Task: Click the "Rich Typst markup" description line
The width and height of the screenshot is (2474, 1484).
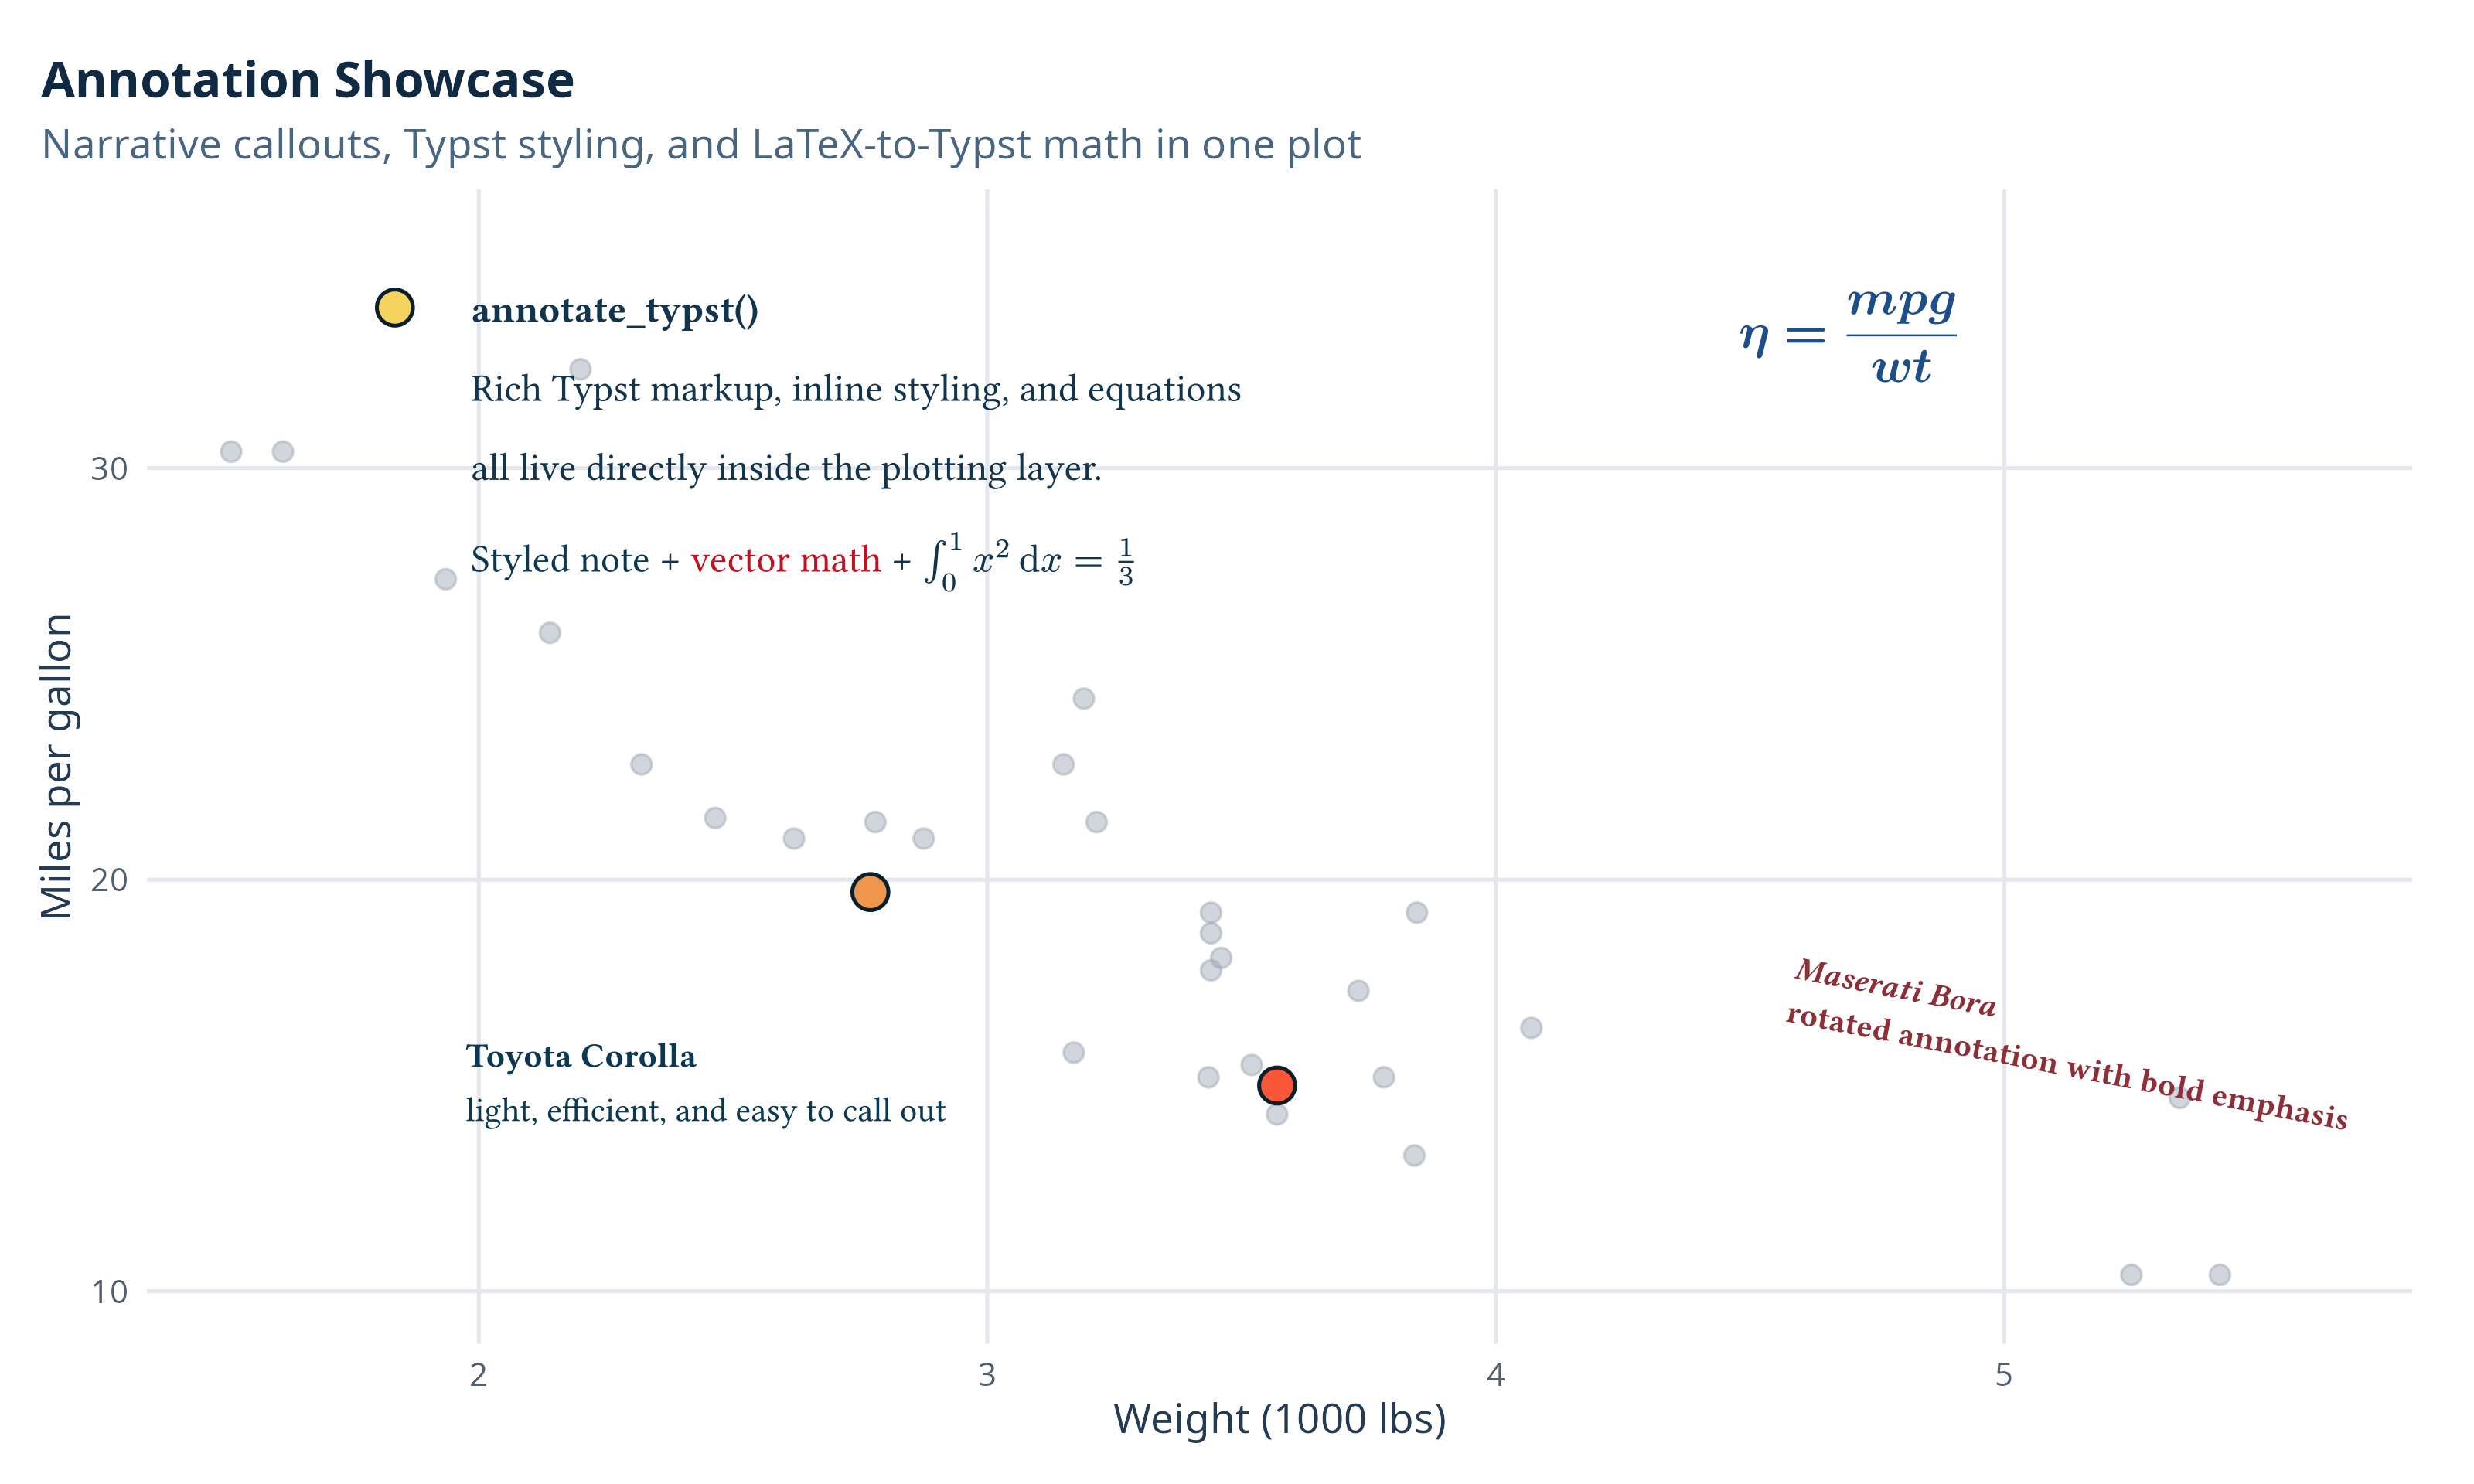Action: tap(855, 389)
